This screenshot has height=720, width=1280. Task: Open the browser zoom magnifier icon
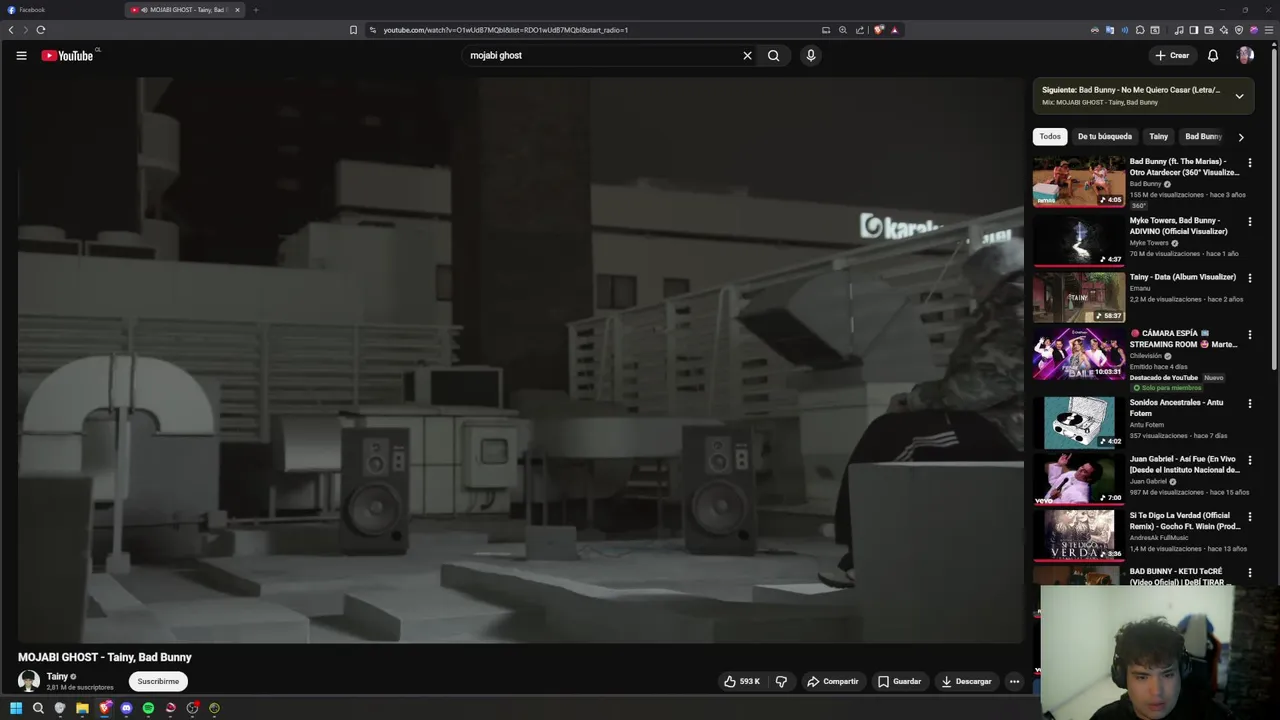click(843, 30)
